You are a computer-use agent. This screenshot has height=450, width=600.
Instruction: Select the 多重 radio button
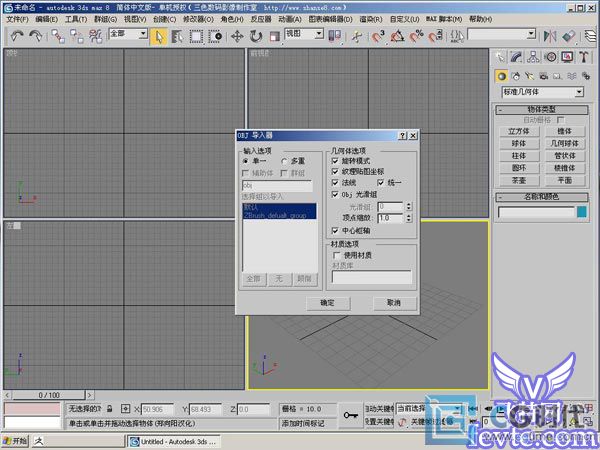pyautogui.click(x=284, y=161)
